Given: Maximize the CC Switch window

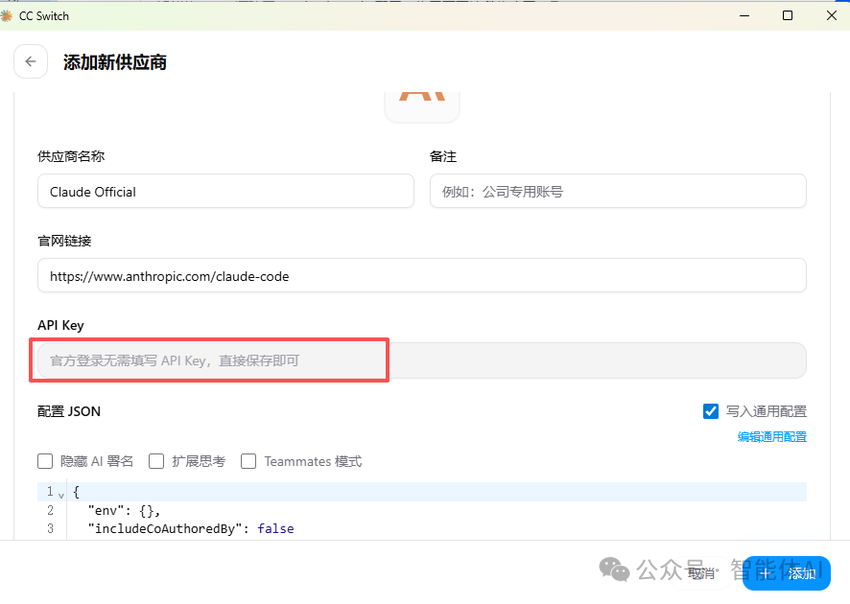Looking at the screenshot, I should [789, 15].
